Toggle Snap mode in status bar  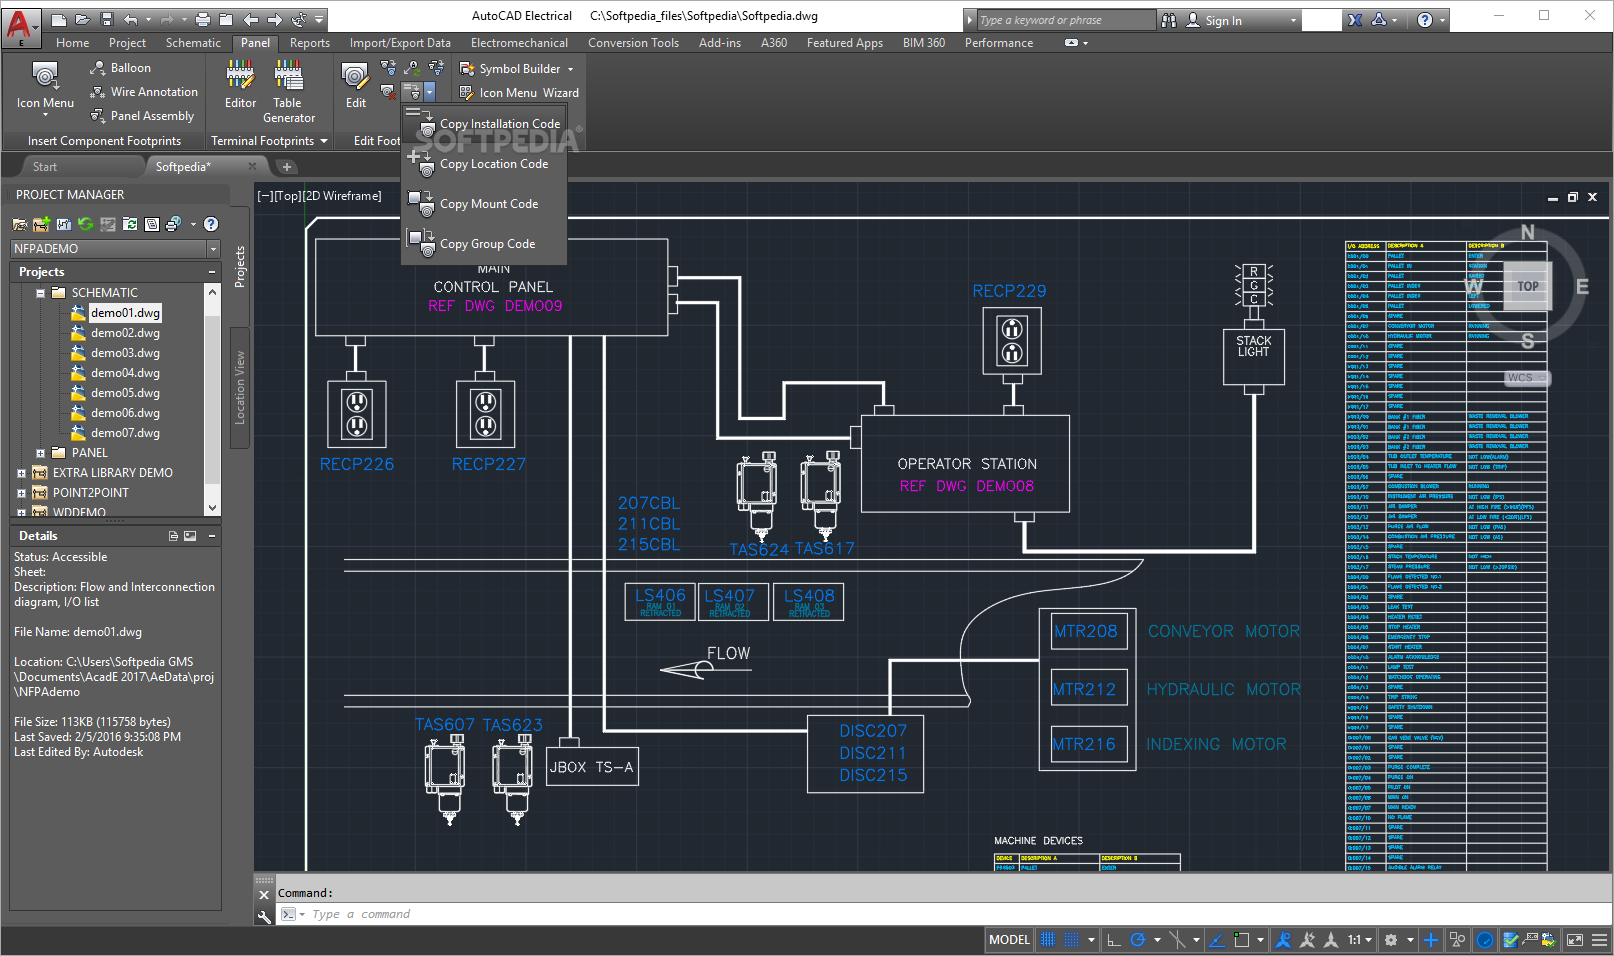coord(1072,940)
